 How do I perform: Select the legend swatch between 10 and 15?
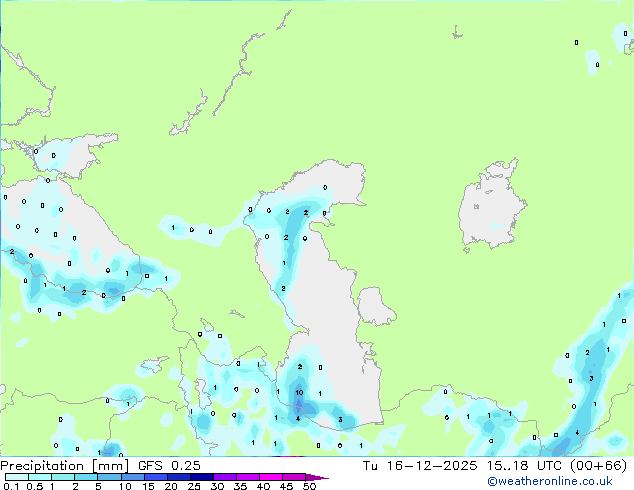133,477
